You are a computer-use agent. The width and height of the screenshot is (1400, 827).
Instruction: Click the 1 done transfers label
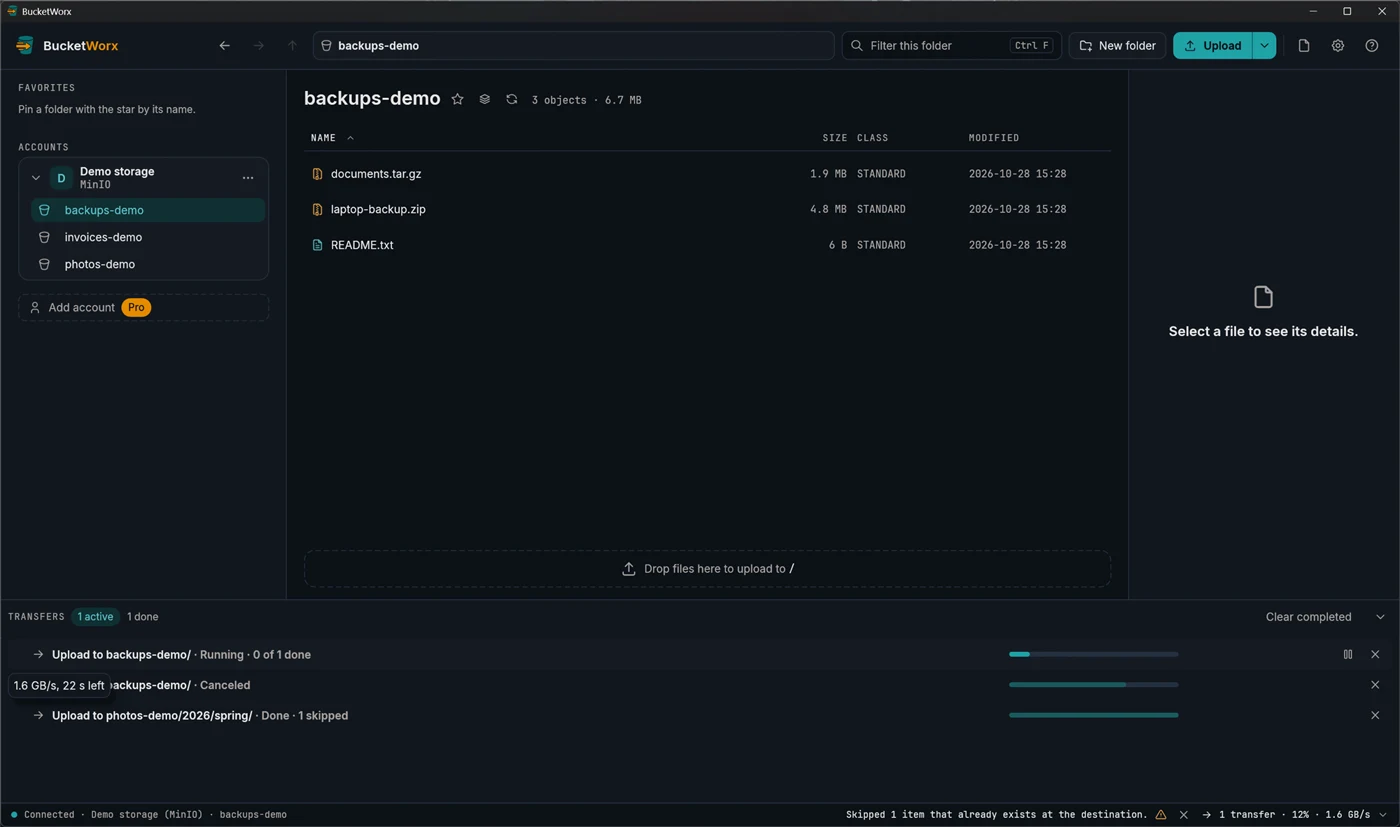[x=142, y=617]
